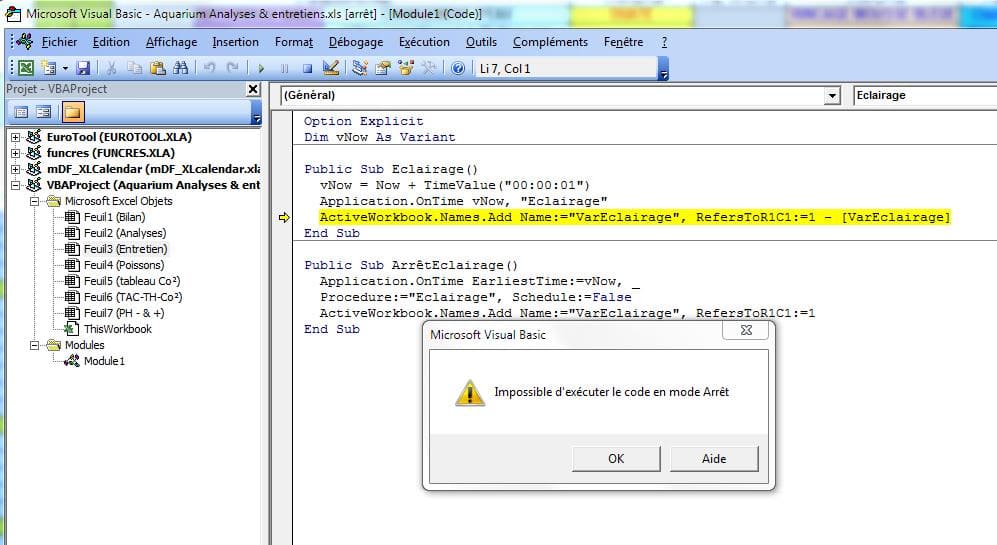The image size is (997, 545).
Task: Select Module1 in Modules folder
Action: point(104,361)
